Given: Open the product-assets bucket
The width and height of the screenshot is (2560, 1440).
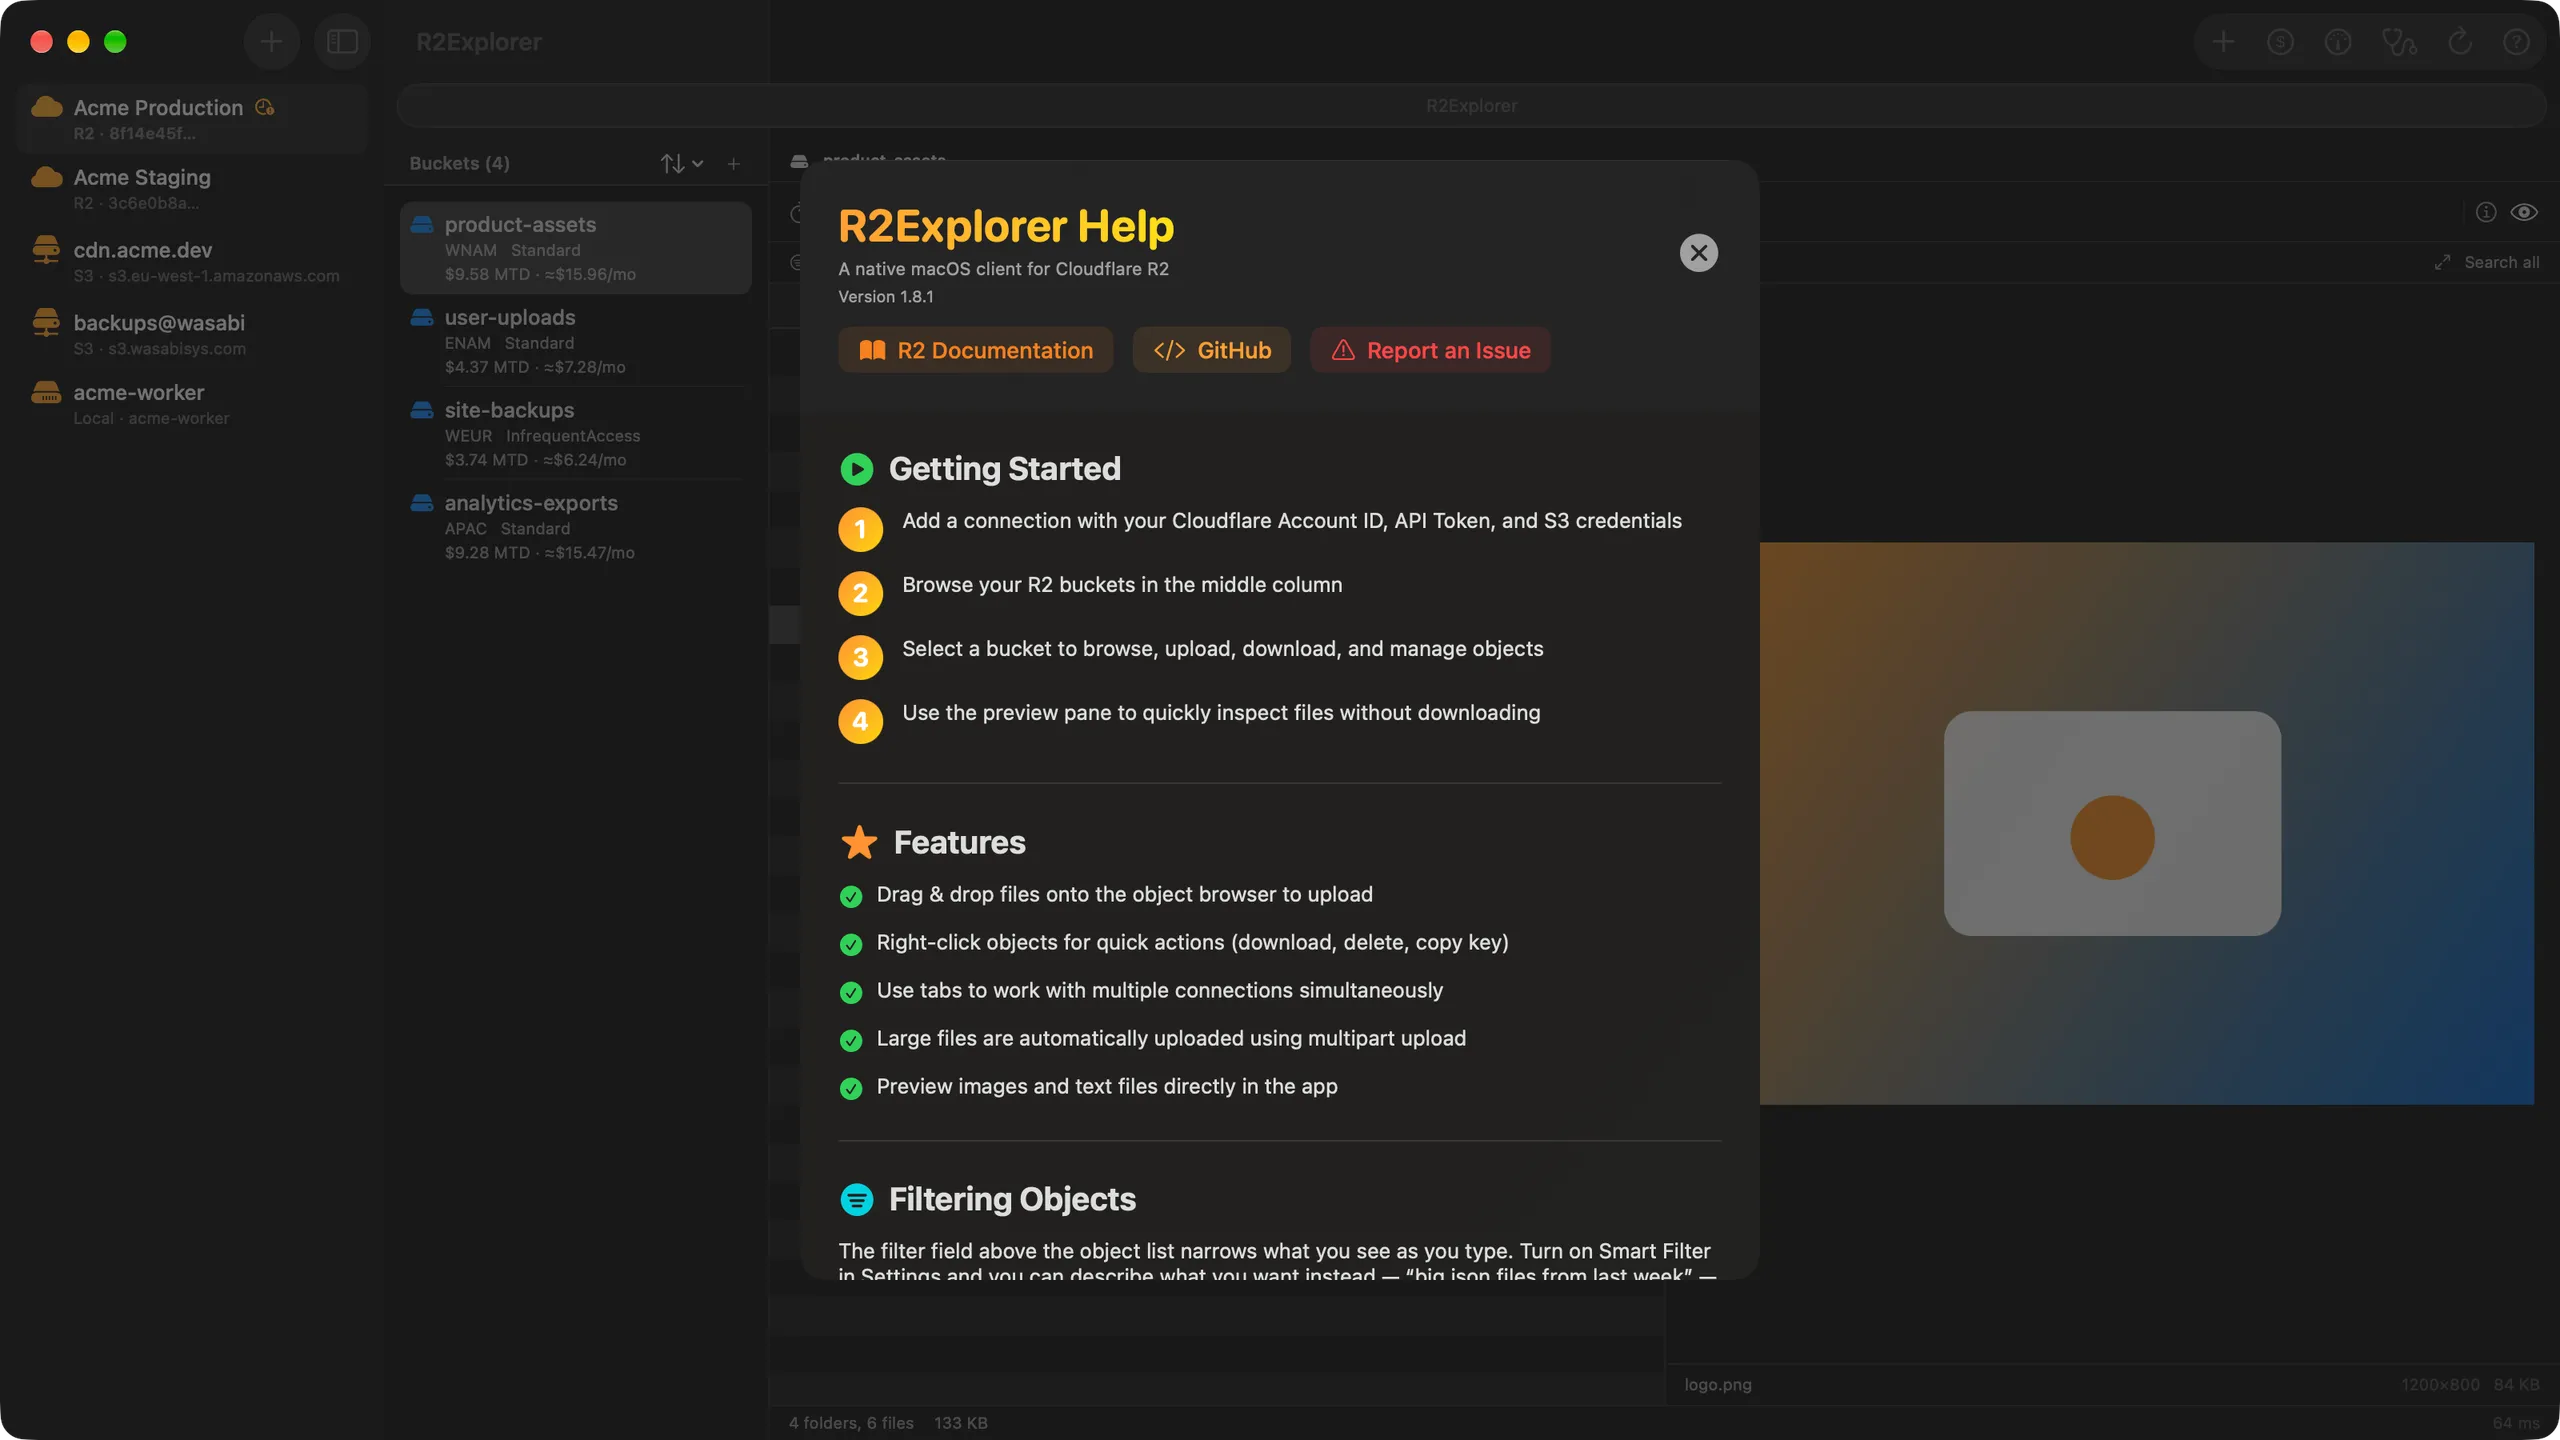Looking at the screenshot, I should (575, 248).
